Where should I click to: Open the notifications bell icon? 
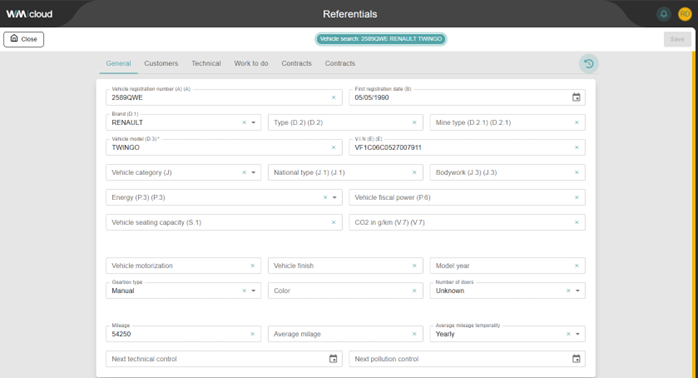[x=663, y=14]
